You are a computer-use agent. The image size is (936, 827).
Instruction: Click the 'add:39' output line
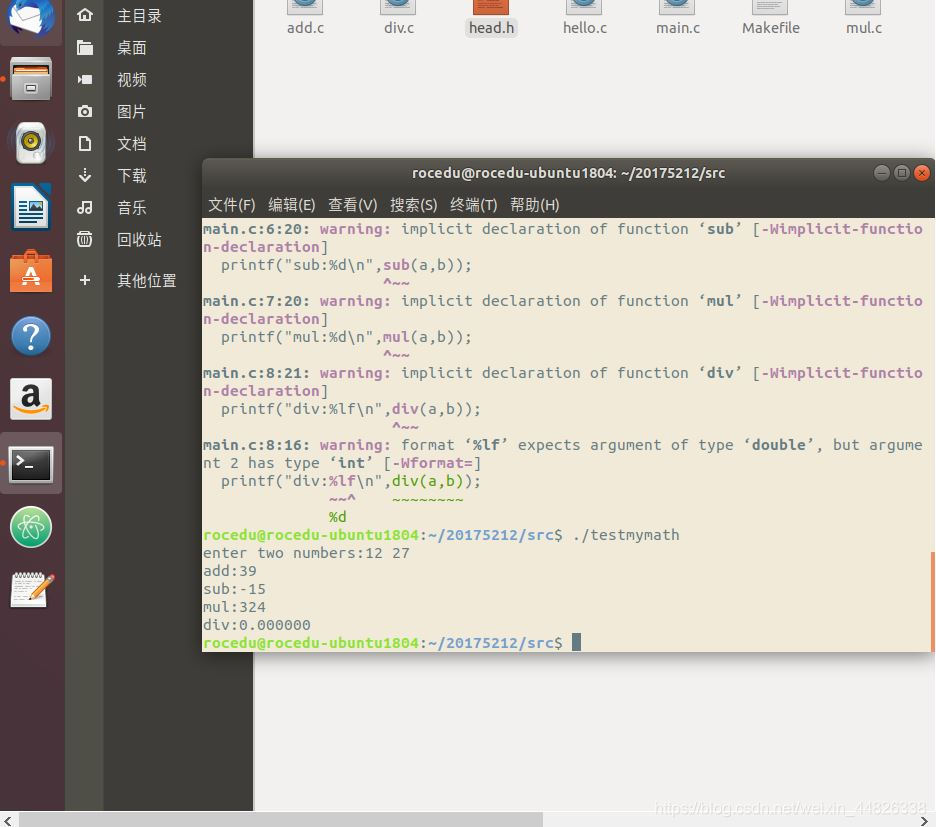230,571
